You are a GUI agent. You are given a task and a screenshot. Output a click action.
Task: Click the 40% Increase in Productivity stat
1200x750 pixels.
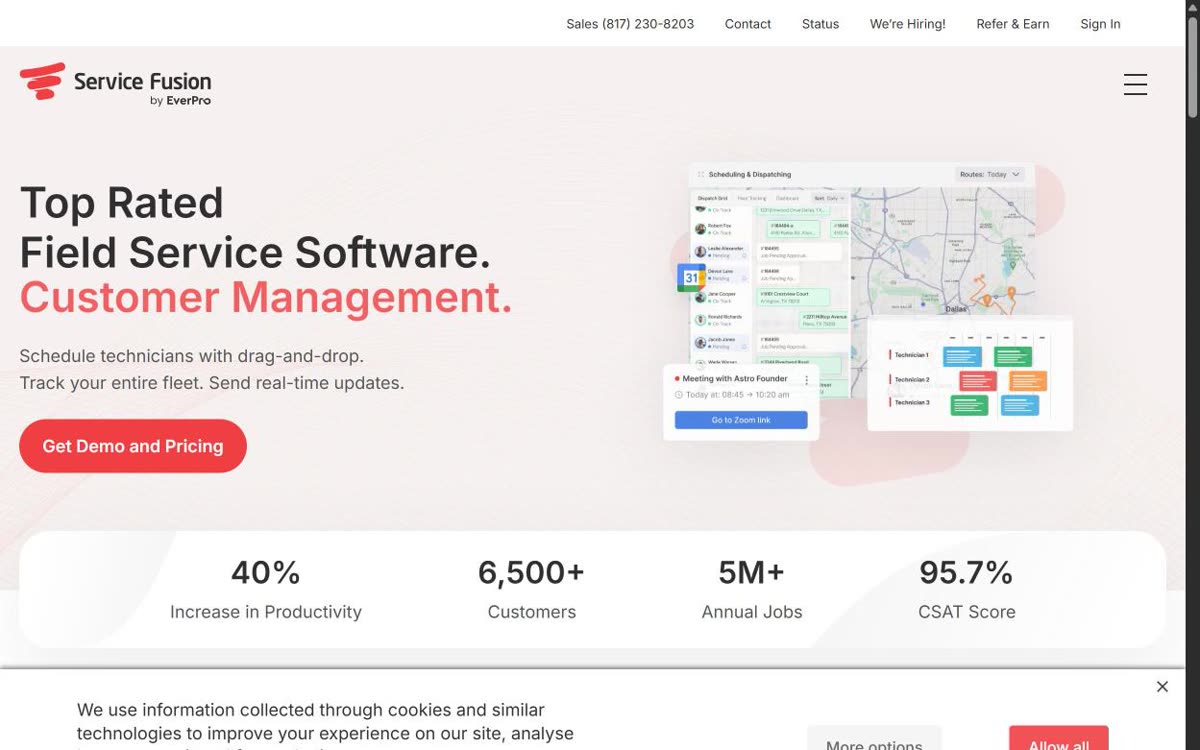tap(266, 590)
